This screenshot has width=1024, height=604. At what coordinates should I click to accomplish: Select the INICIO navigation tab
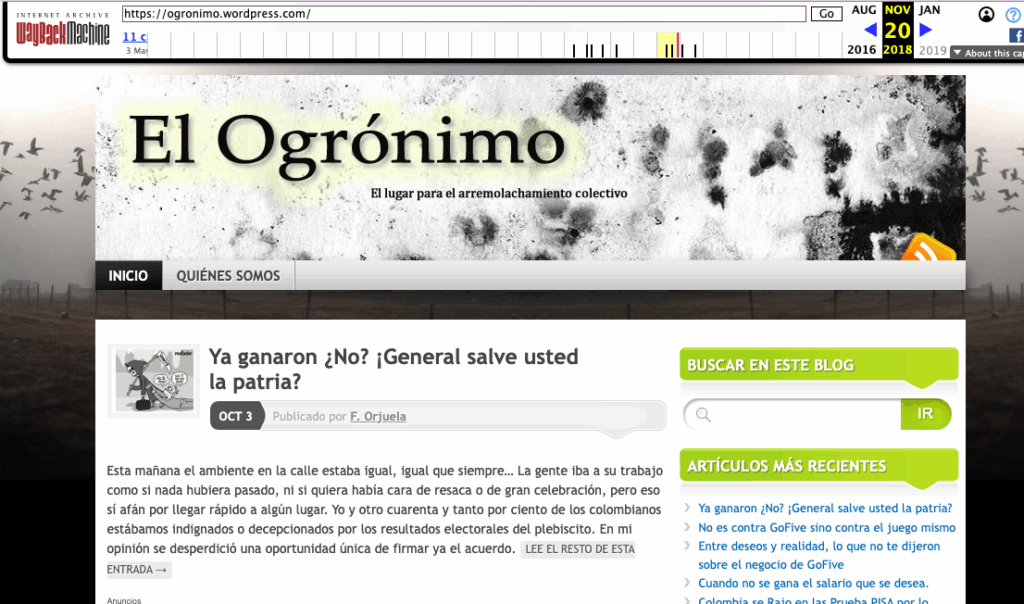coord(128,276)
